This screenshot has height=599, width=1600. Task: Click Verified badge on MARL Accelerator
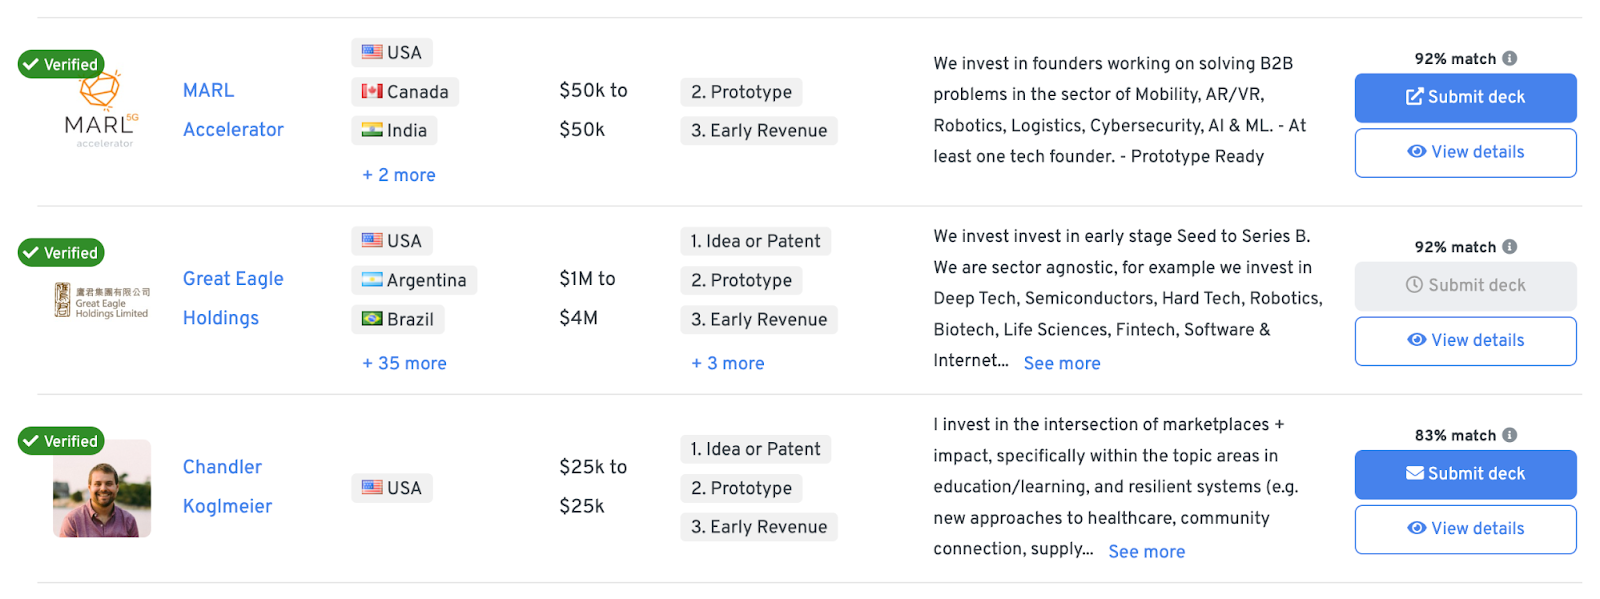pos(61,65)
